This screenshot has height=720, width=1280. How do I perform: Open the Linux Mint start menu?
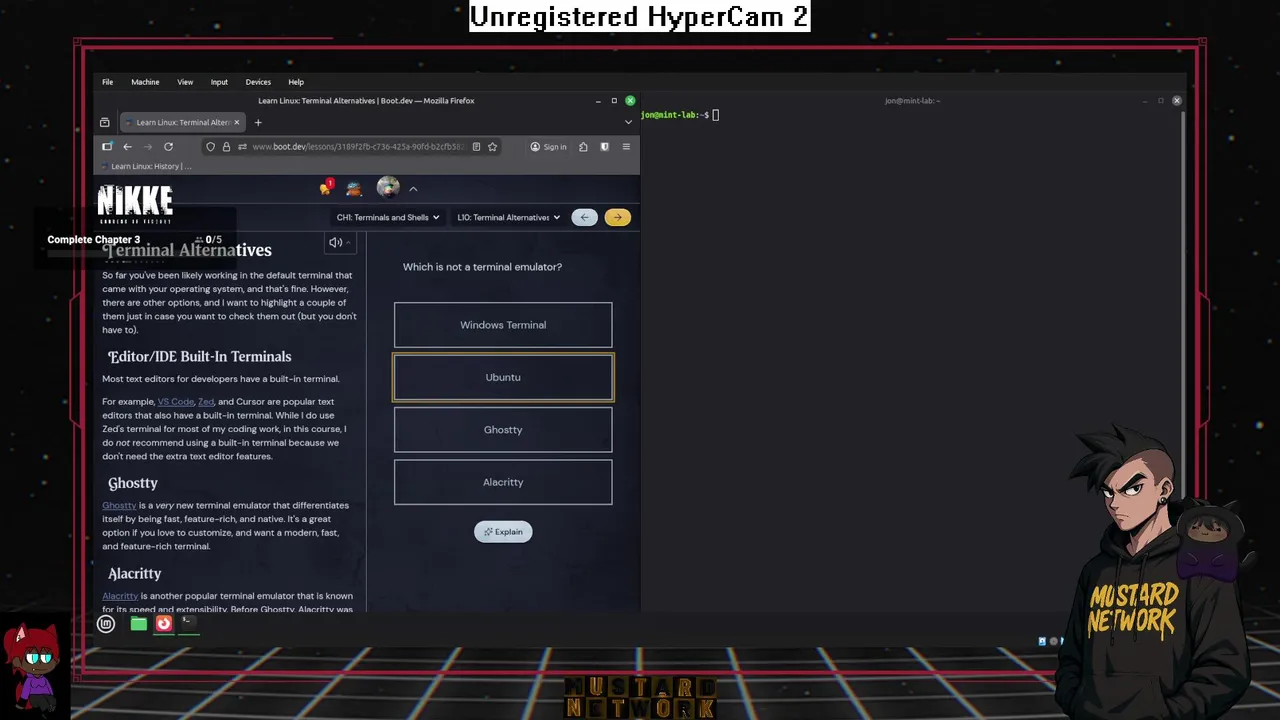click(106, 624)
